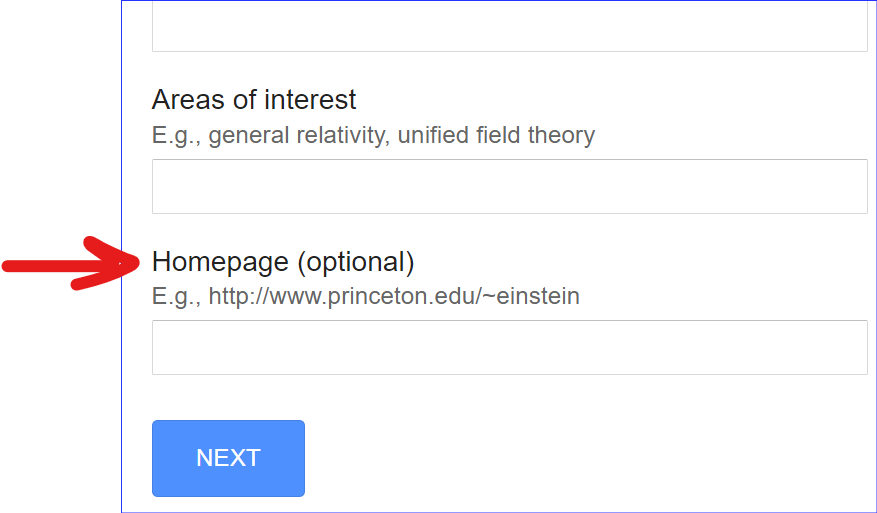Click the "unified field theory" example text
877x513 pixels.
[x=496, y=135]
